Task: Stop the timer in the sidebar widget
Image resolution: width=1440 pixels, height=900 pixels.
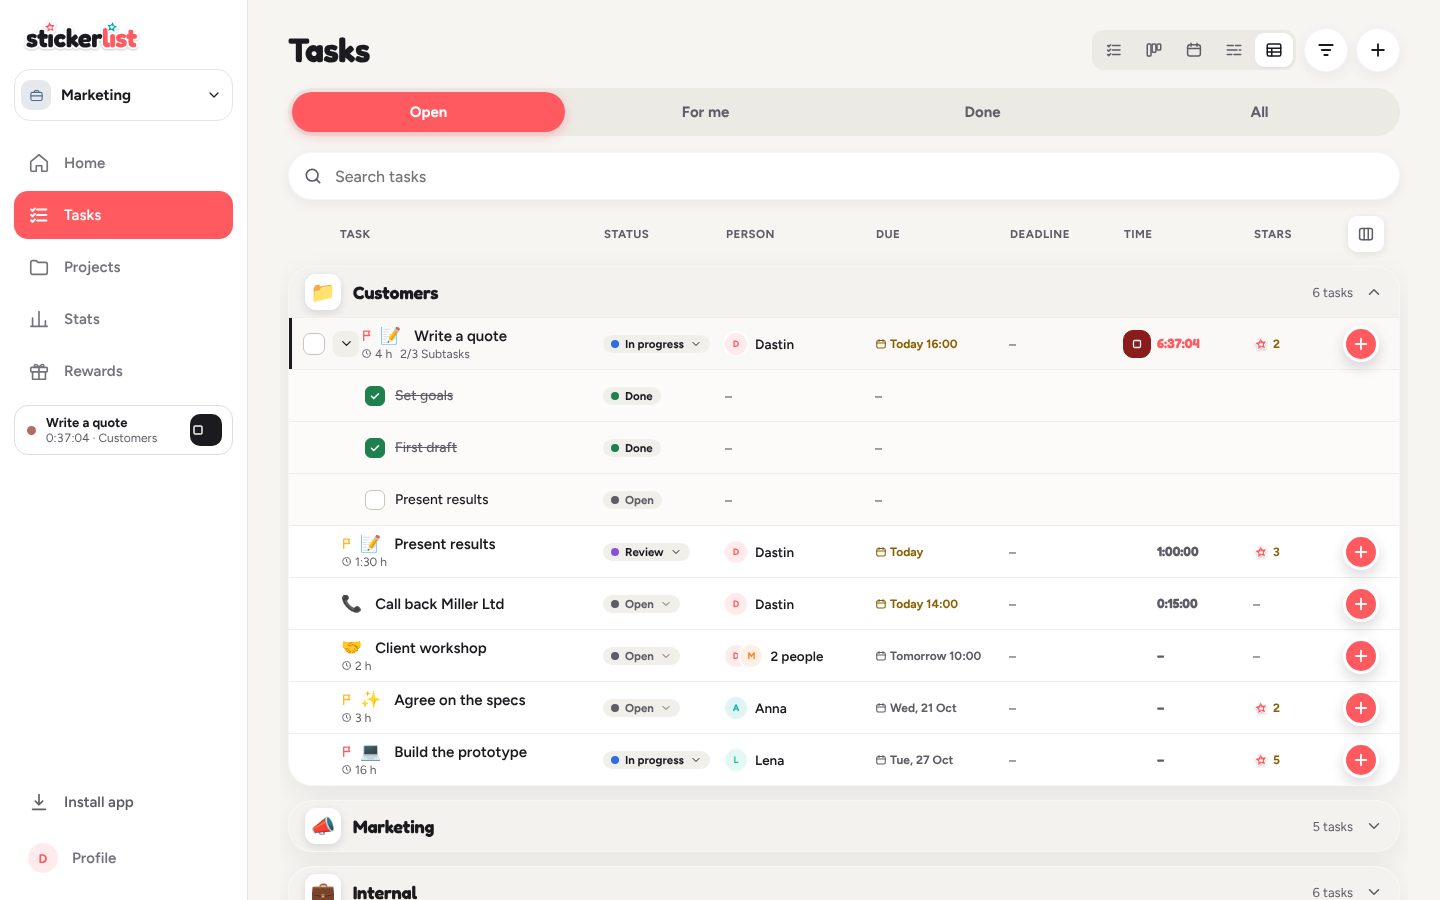Action: (x=205, y=430)
